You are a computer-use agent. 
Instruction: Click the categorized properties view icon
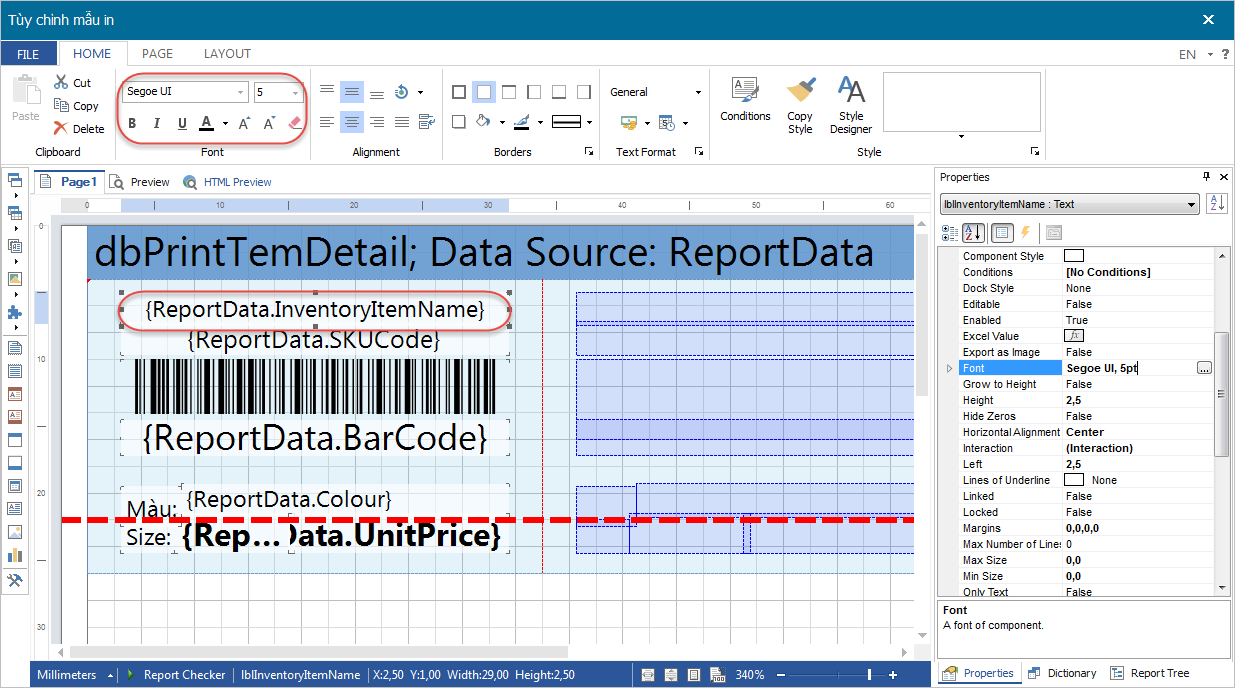(x=950, y=233)
